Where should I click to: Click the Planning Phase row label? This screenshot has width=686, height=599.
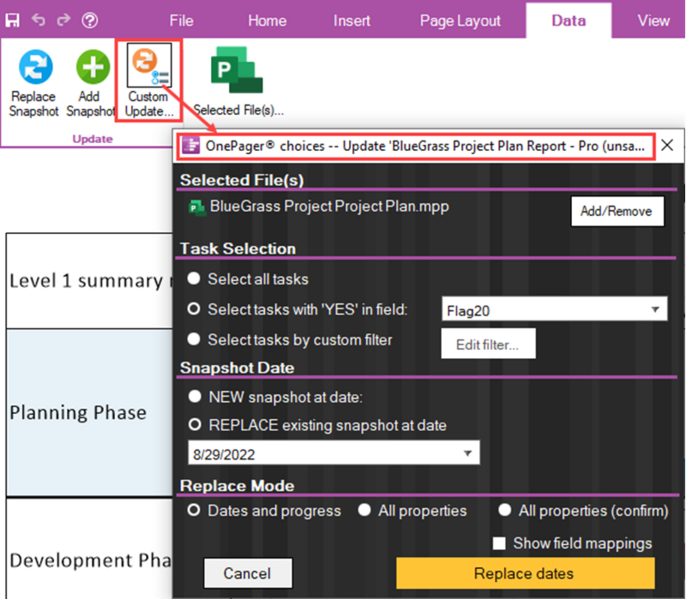78,413
